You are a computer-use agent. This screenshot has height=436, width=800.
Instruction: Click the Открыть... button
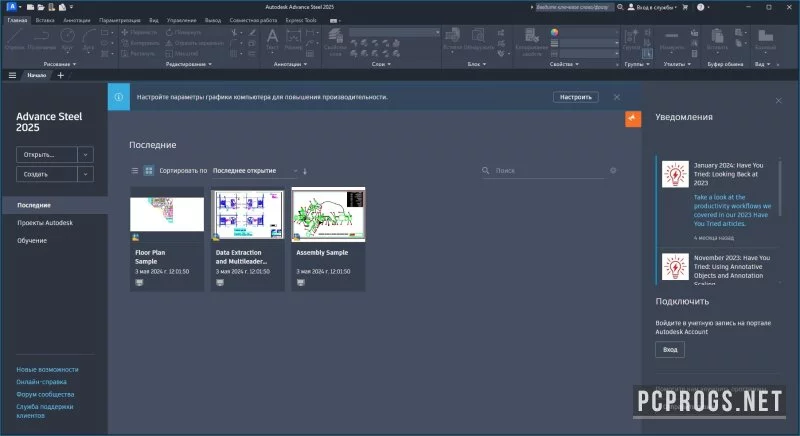(x=47, y=155)
